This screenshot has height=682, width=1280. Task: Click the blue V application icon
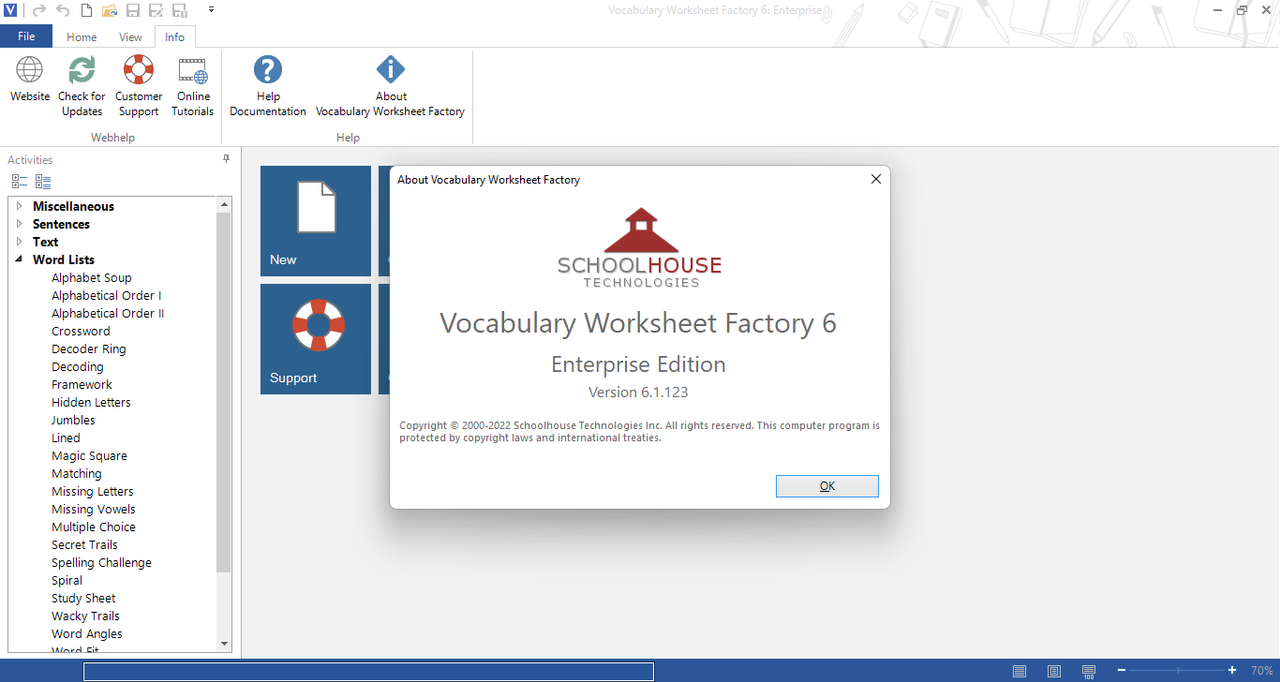tap(10, 10)
